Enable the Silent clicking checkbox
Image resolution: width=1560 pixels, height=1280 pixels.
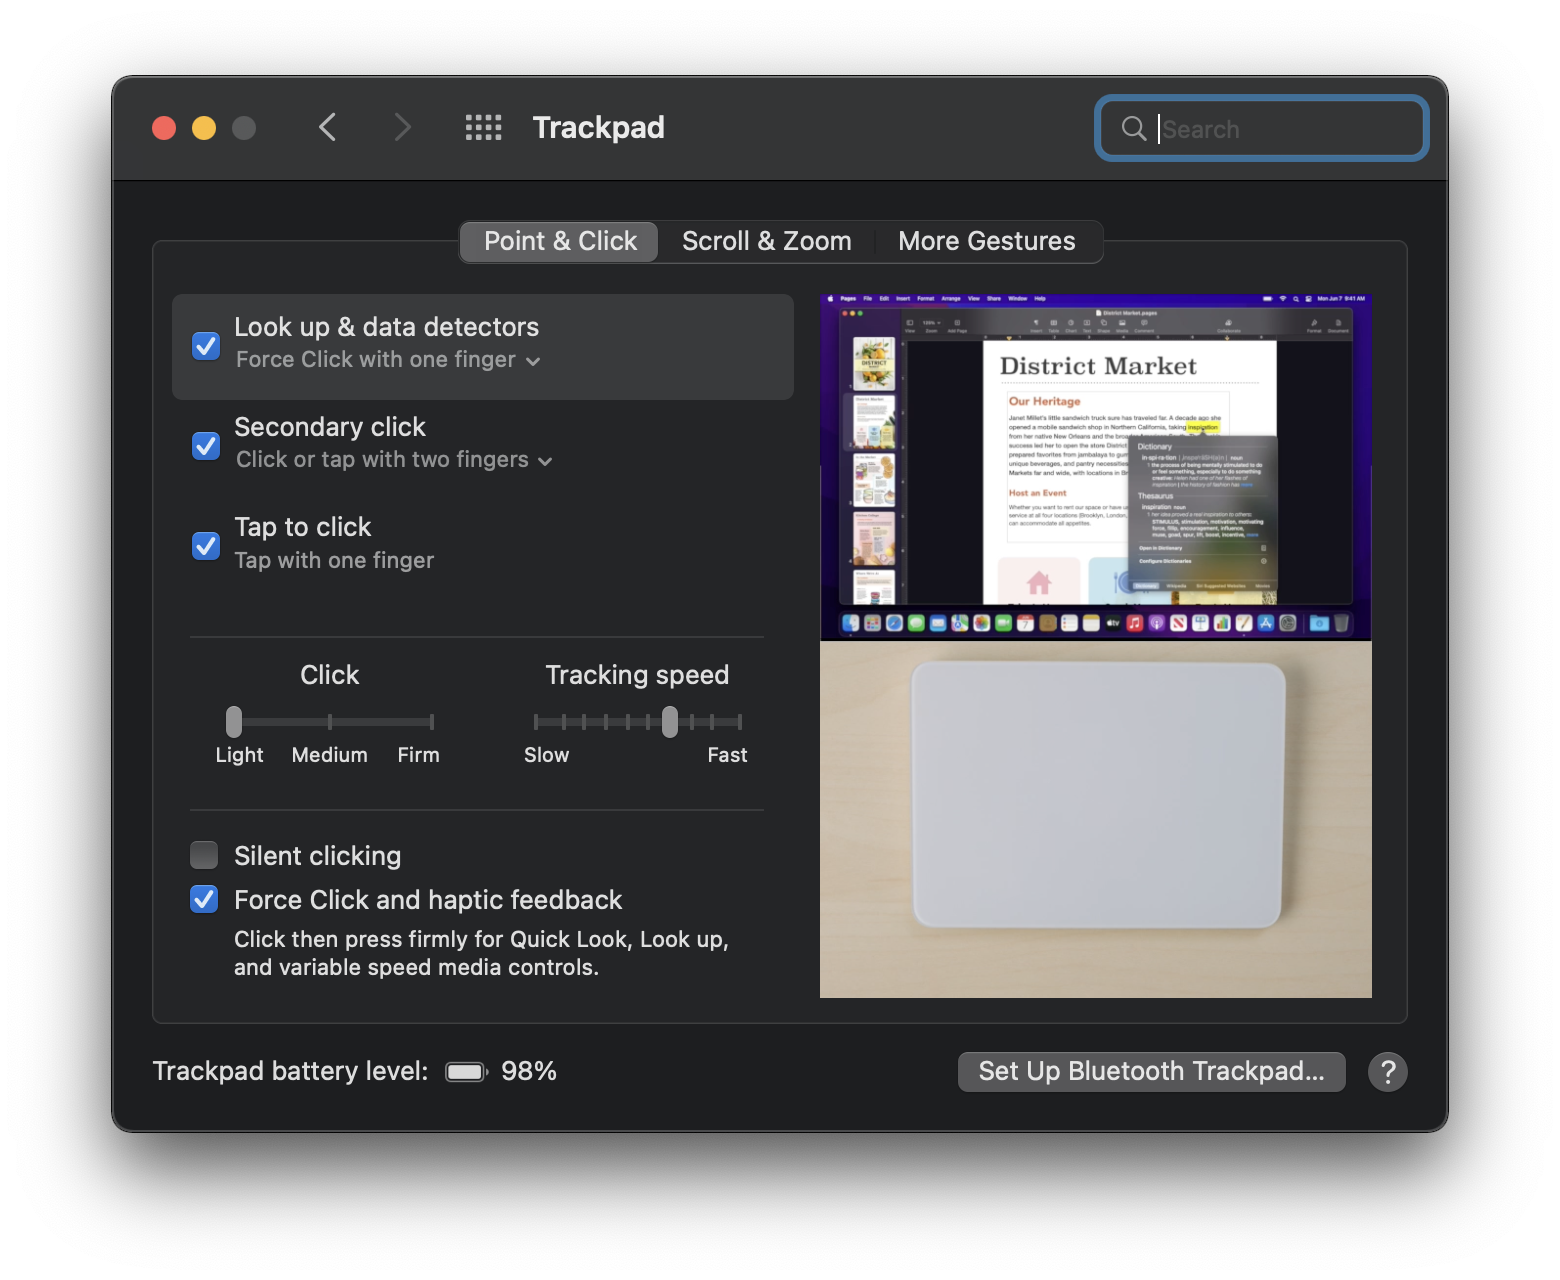[204, 856]
